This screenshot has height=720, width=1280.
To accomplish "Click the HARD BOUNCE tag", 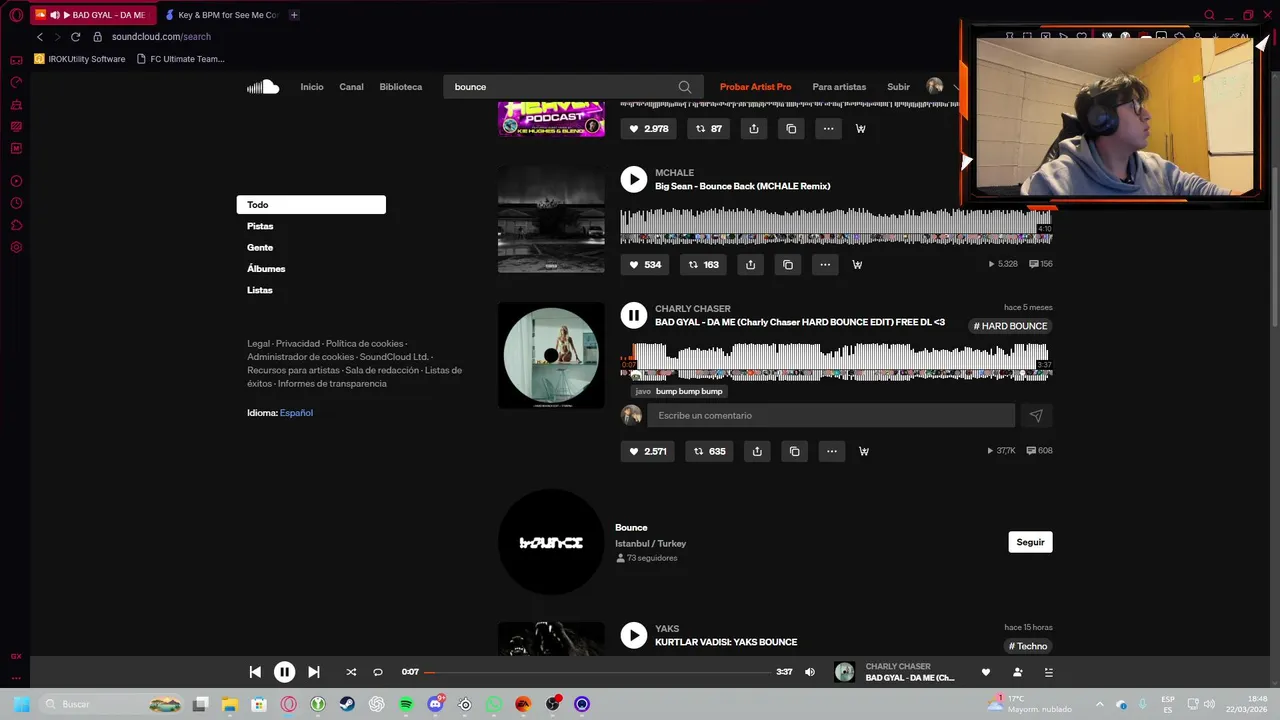I will click(x=1010, y=326).
